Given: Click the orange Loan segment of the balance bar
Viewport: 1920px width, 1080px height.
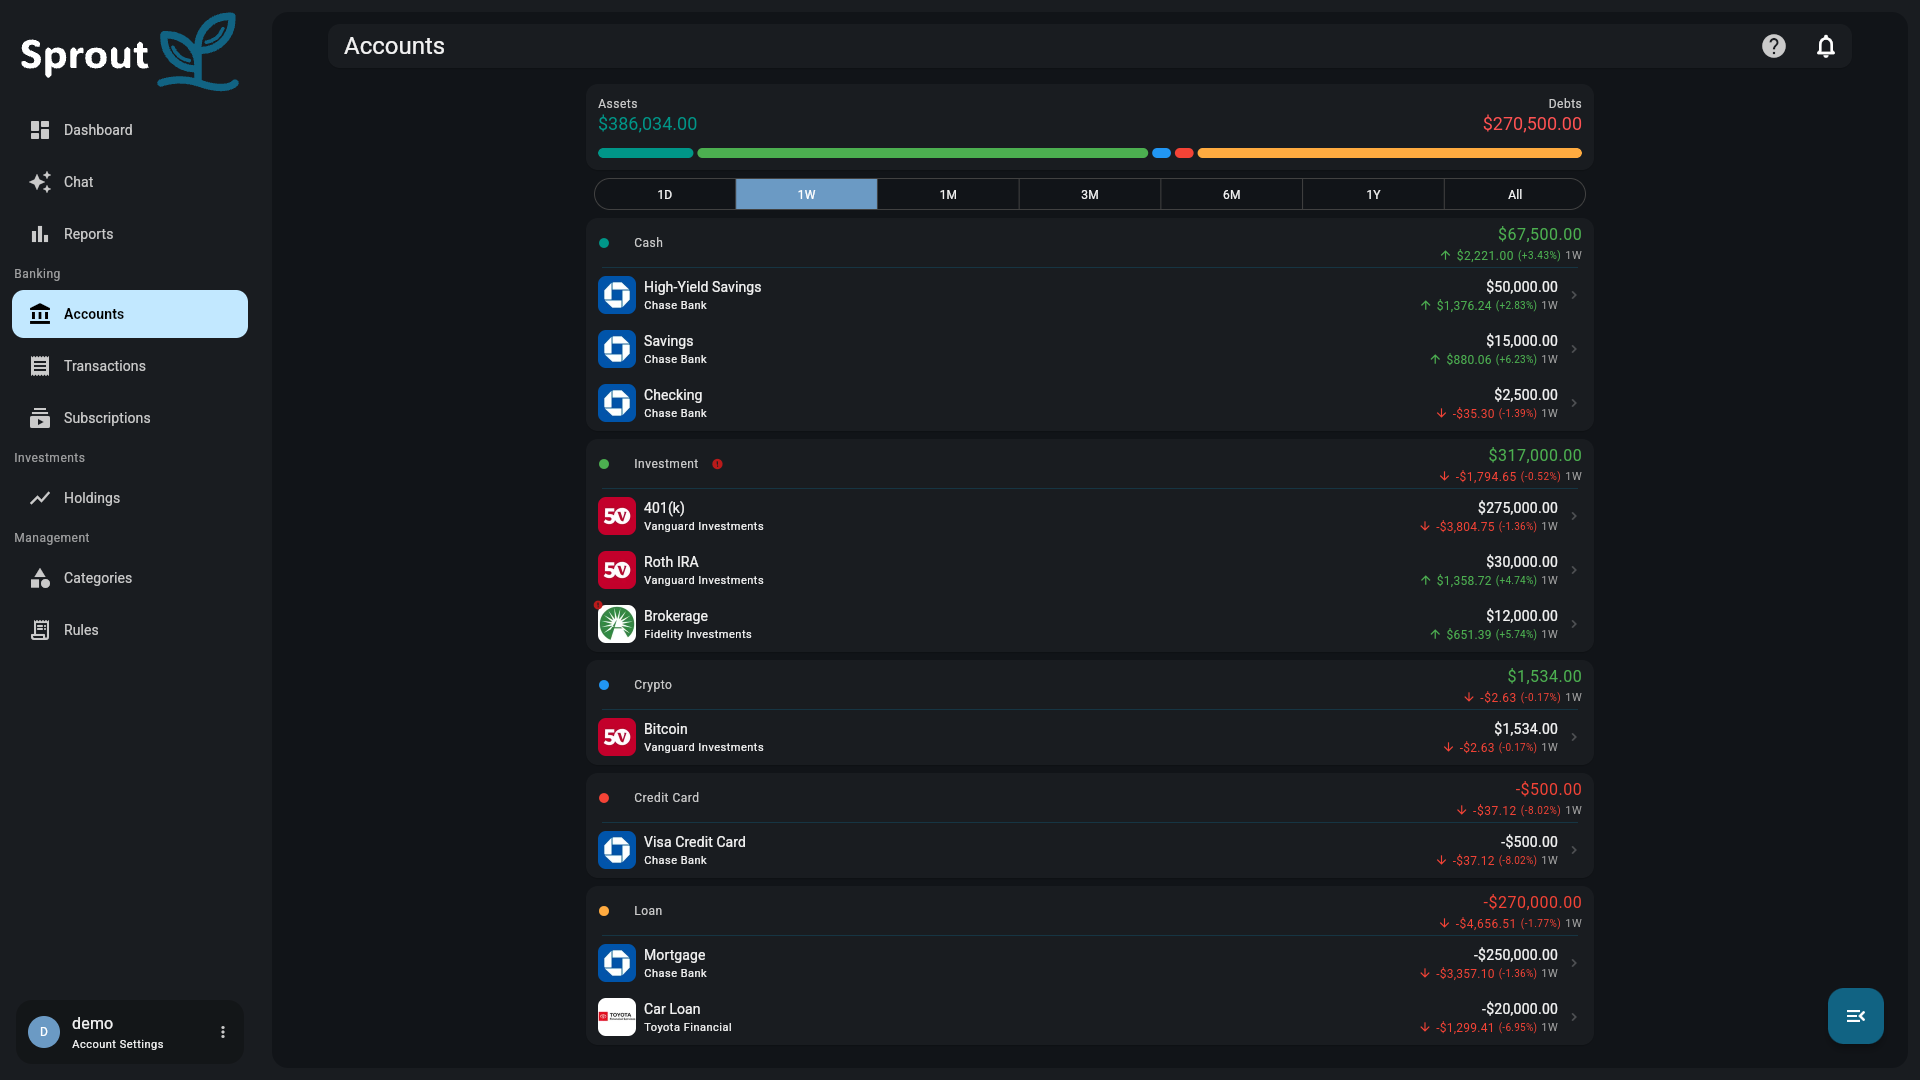Looking at the screenshot, I should pyautogui.click(x=1389, y=153).
